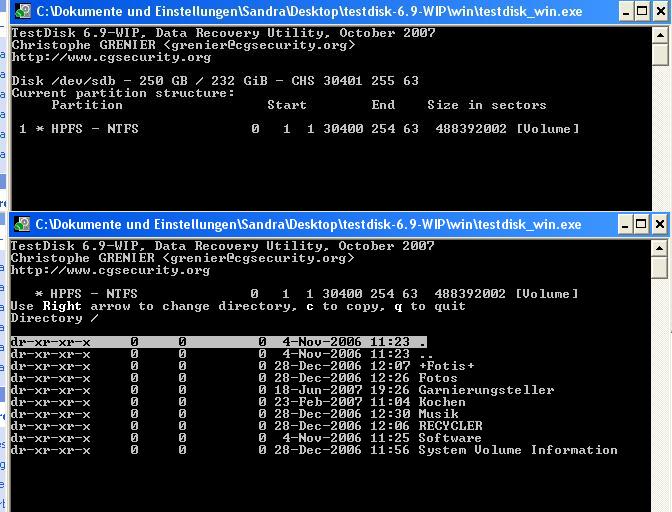Viewport: 672px width, 512px height.
Task: Minimize the bottom TestDisk window
Action: click(x=625, y=225)
